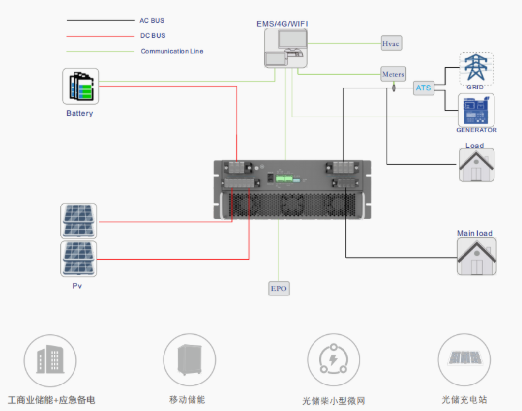Click the microgrid lightning circle icon
This screenshot has width=522, height=411.
click(333, 360)
